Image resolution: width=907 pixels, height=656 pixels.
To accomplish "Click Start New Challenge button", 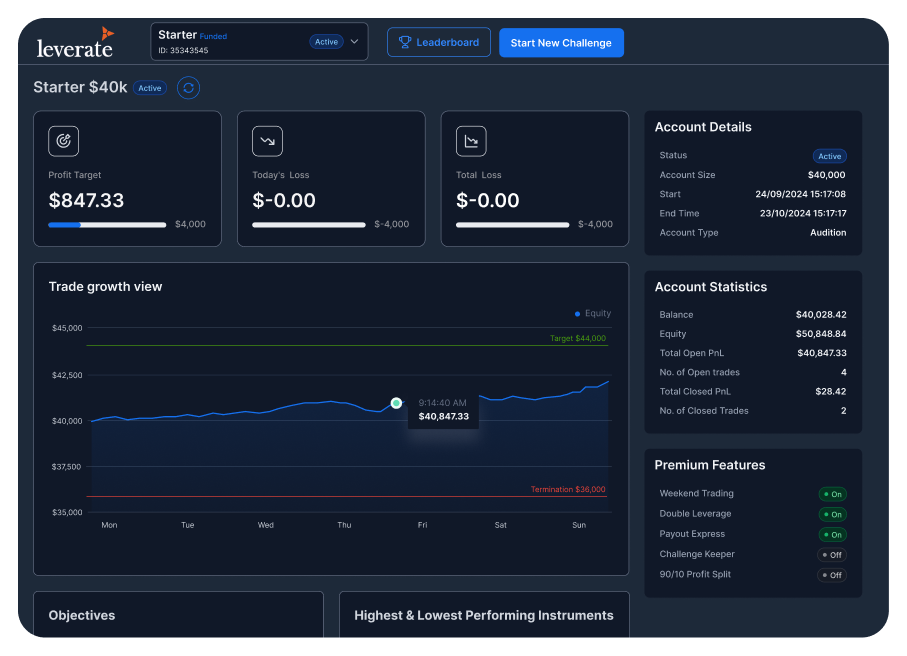I will [x=561, y=43].
